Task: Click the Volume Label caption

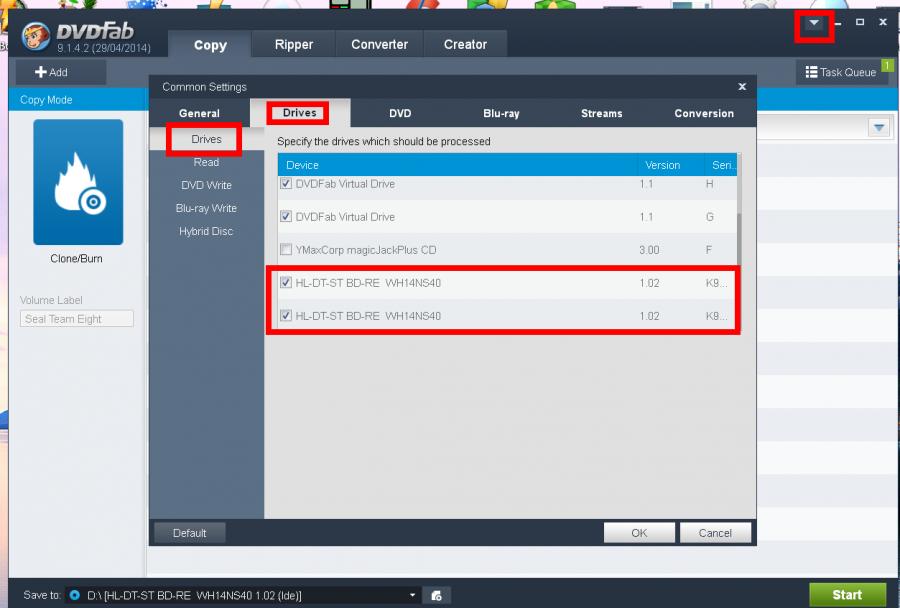Action: tap(51, 300)
